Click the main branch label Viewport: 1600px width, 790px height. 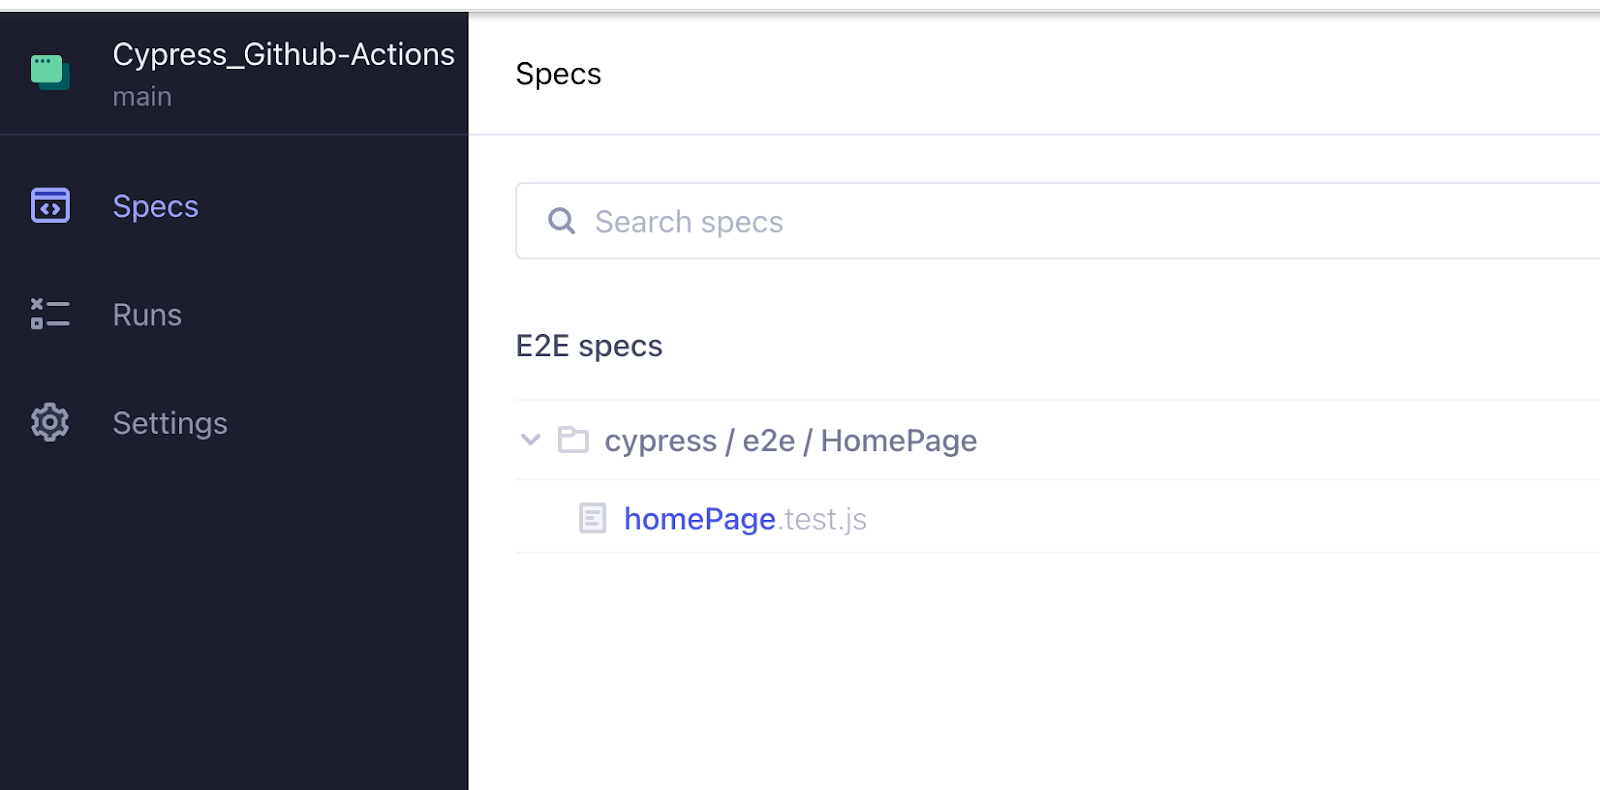(142, 96)
